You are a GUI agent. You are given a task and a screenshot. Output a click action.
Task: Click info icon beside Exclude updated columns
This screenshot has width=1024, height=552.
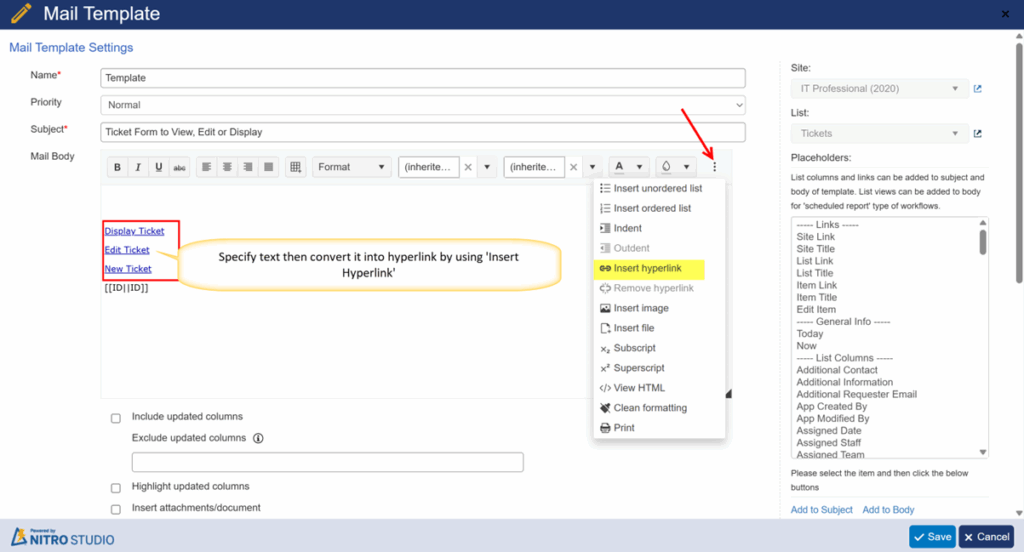point(258,438)
